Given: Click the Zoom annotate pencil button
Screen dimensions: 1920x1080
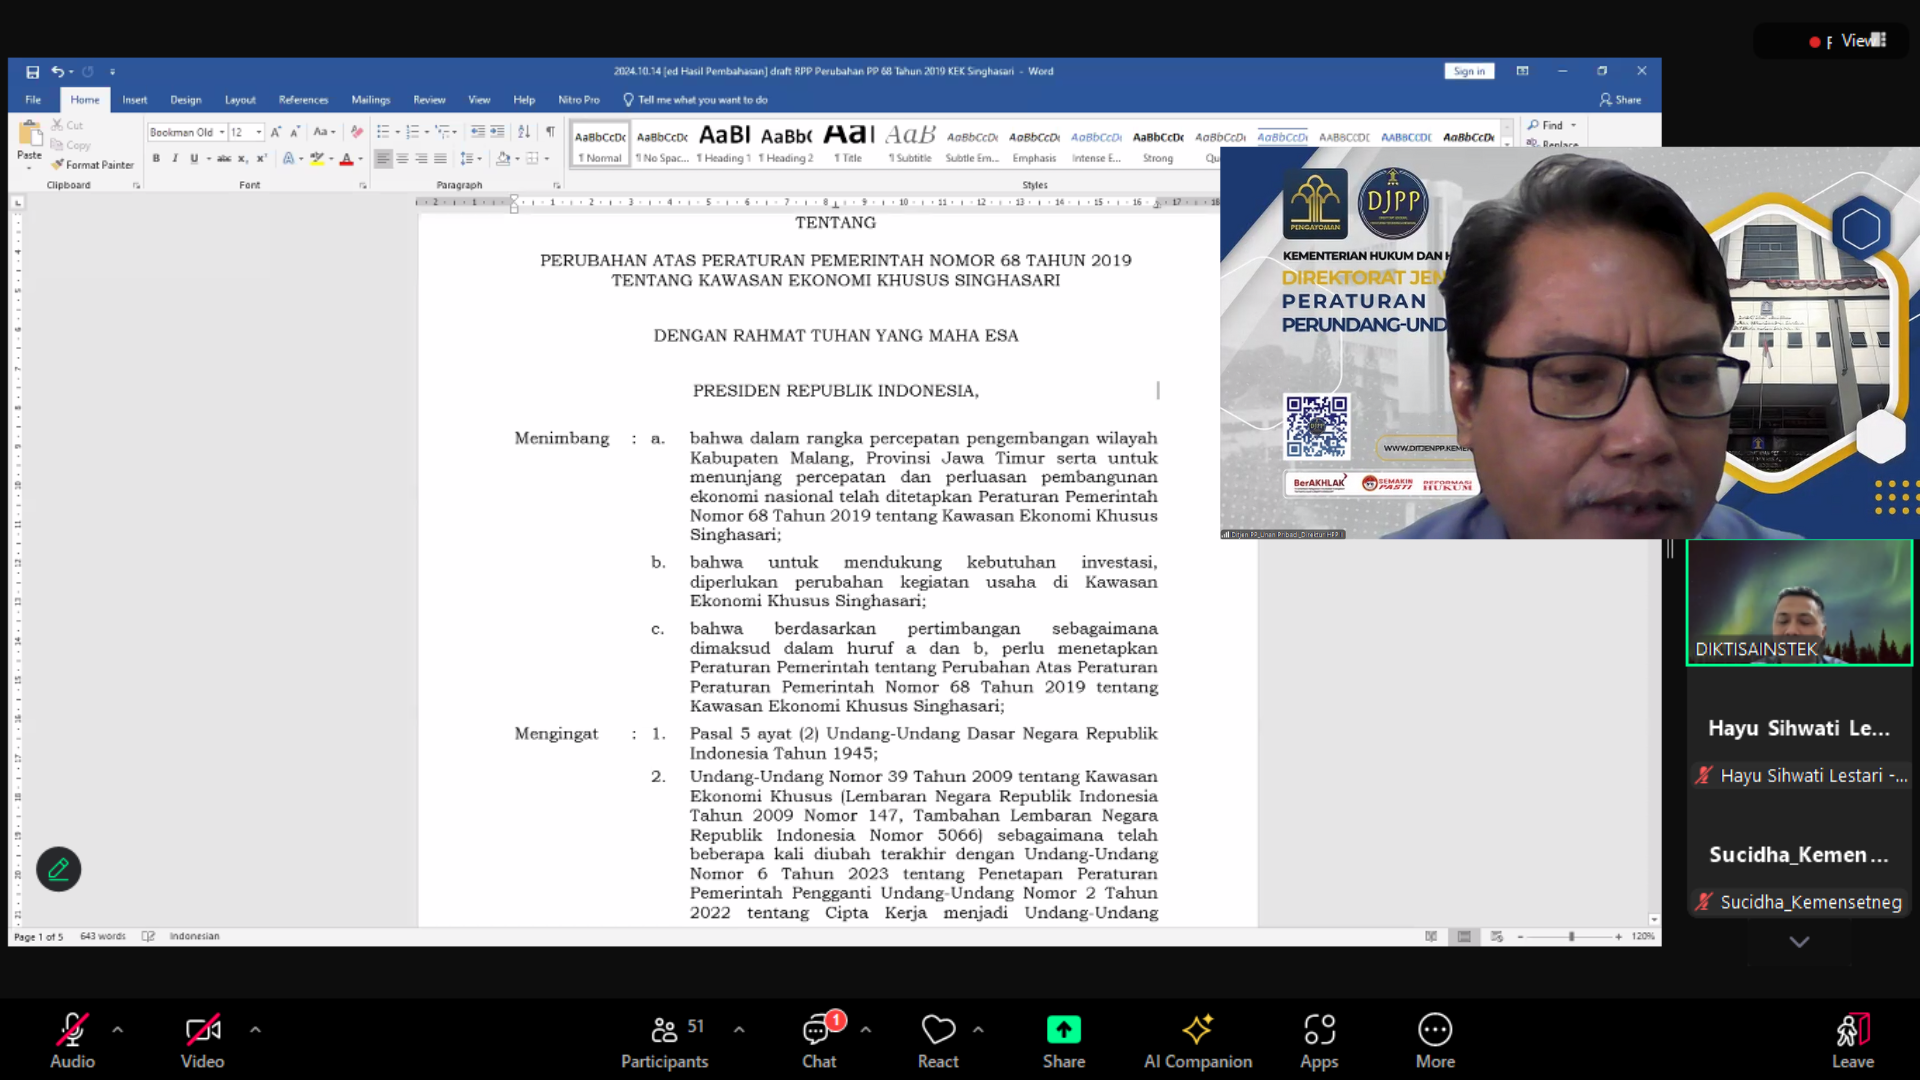Looking at the screenshot, I should click(x=58, y=869).
